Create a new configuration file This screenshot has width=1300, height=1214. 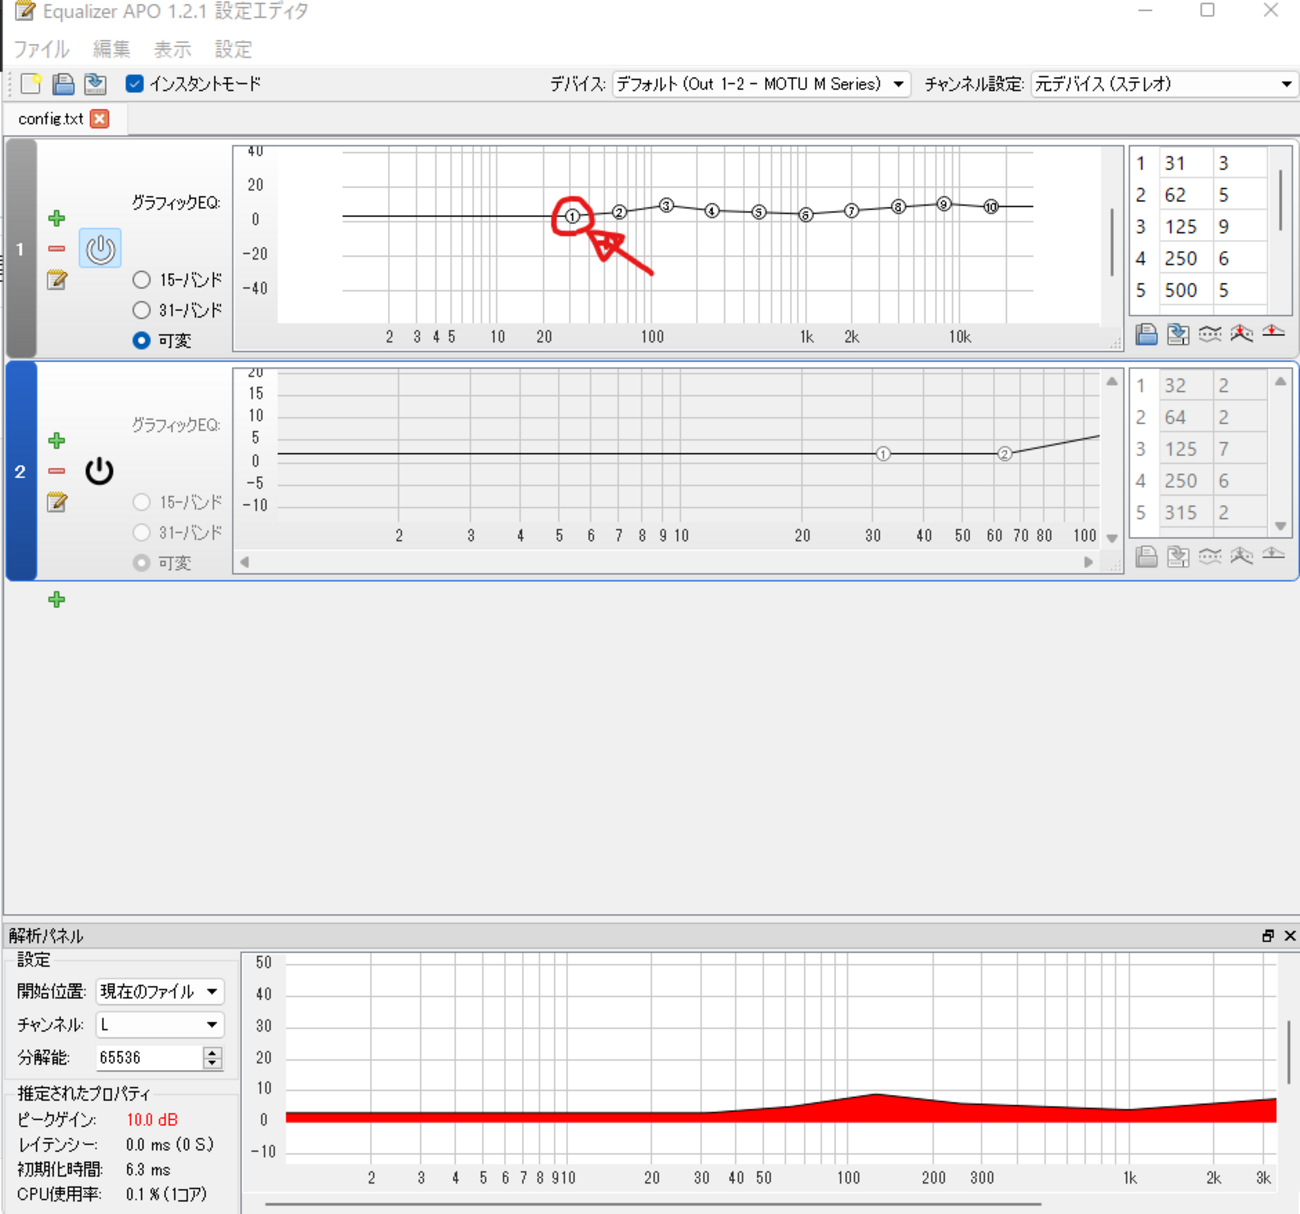click(30, 84)
